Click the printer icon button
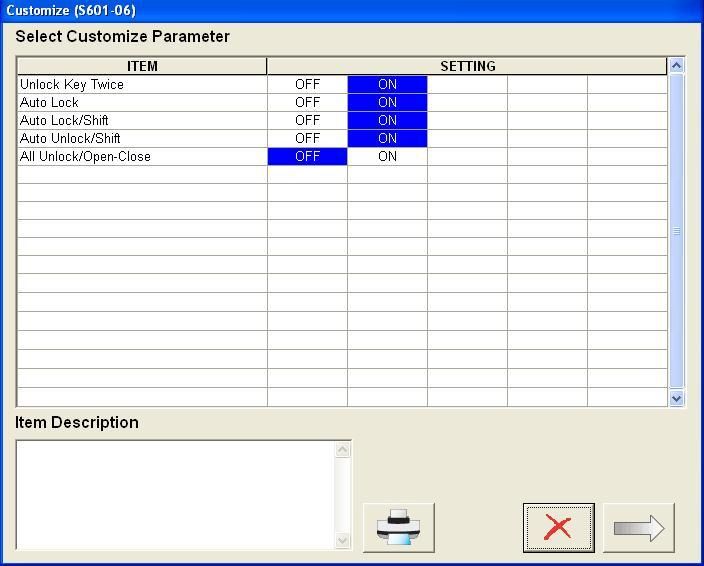 (398, 527)
